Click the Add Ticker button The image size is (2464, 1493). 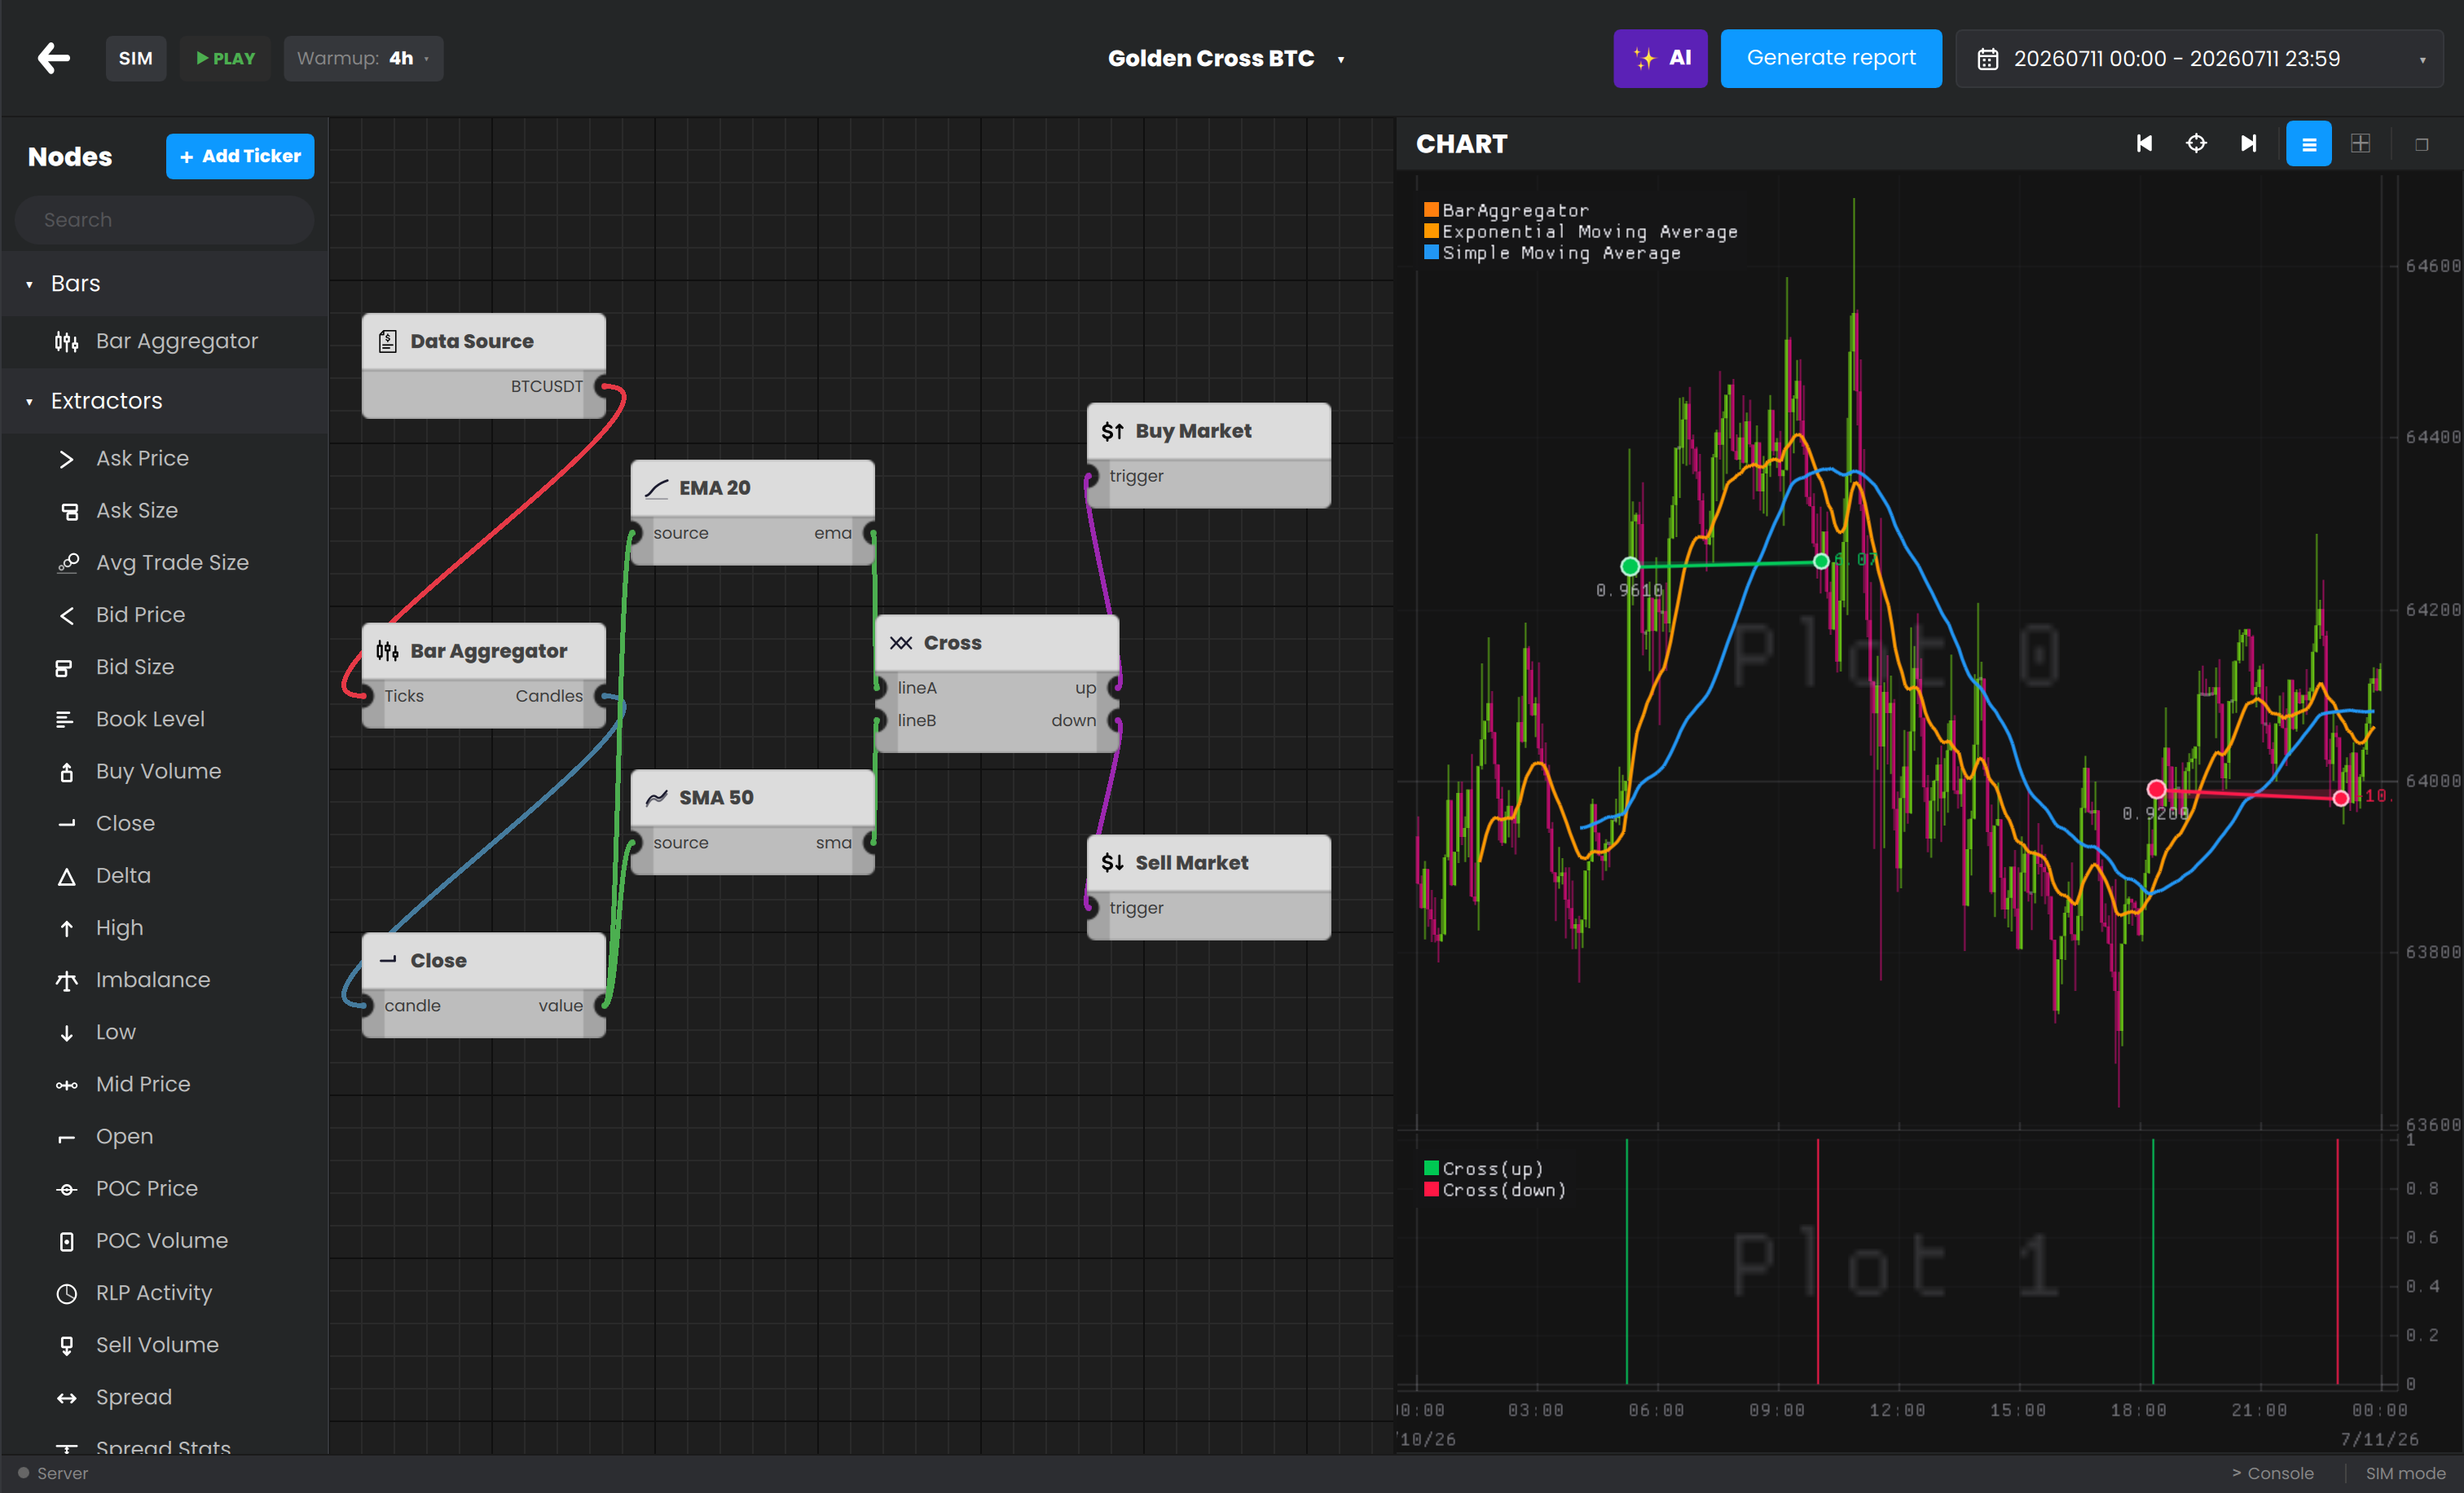240,156
